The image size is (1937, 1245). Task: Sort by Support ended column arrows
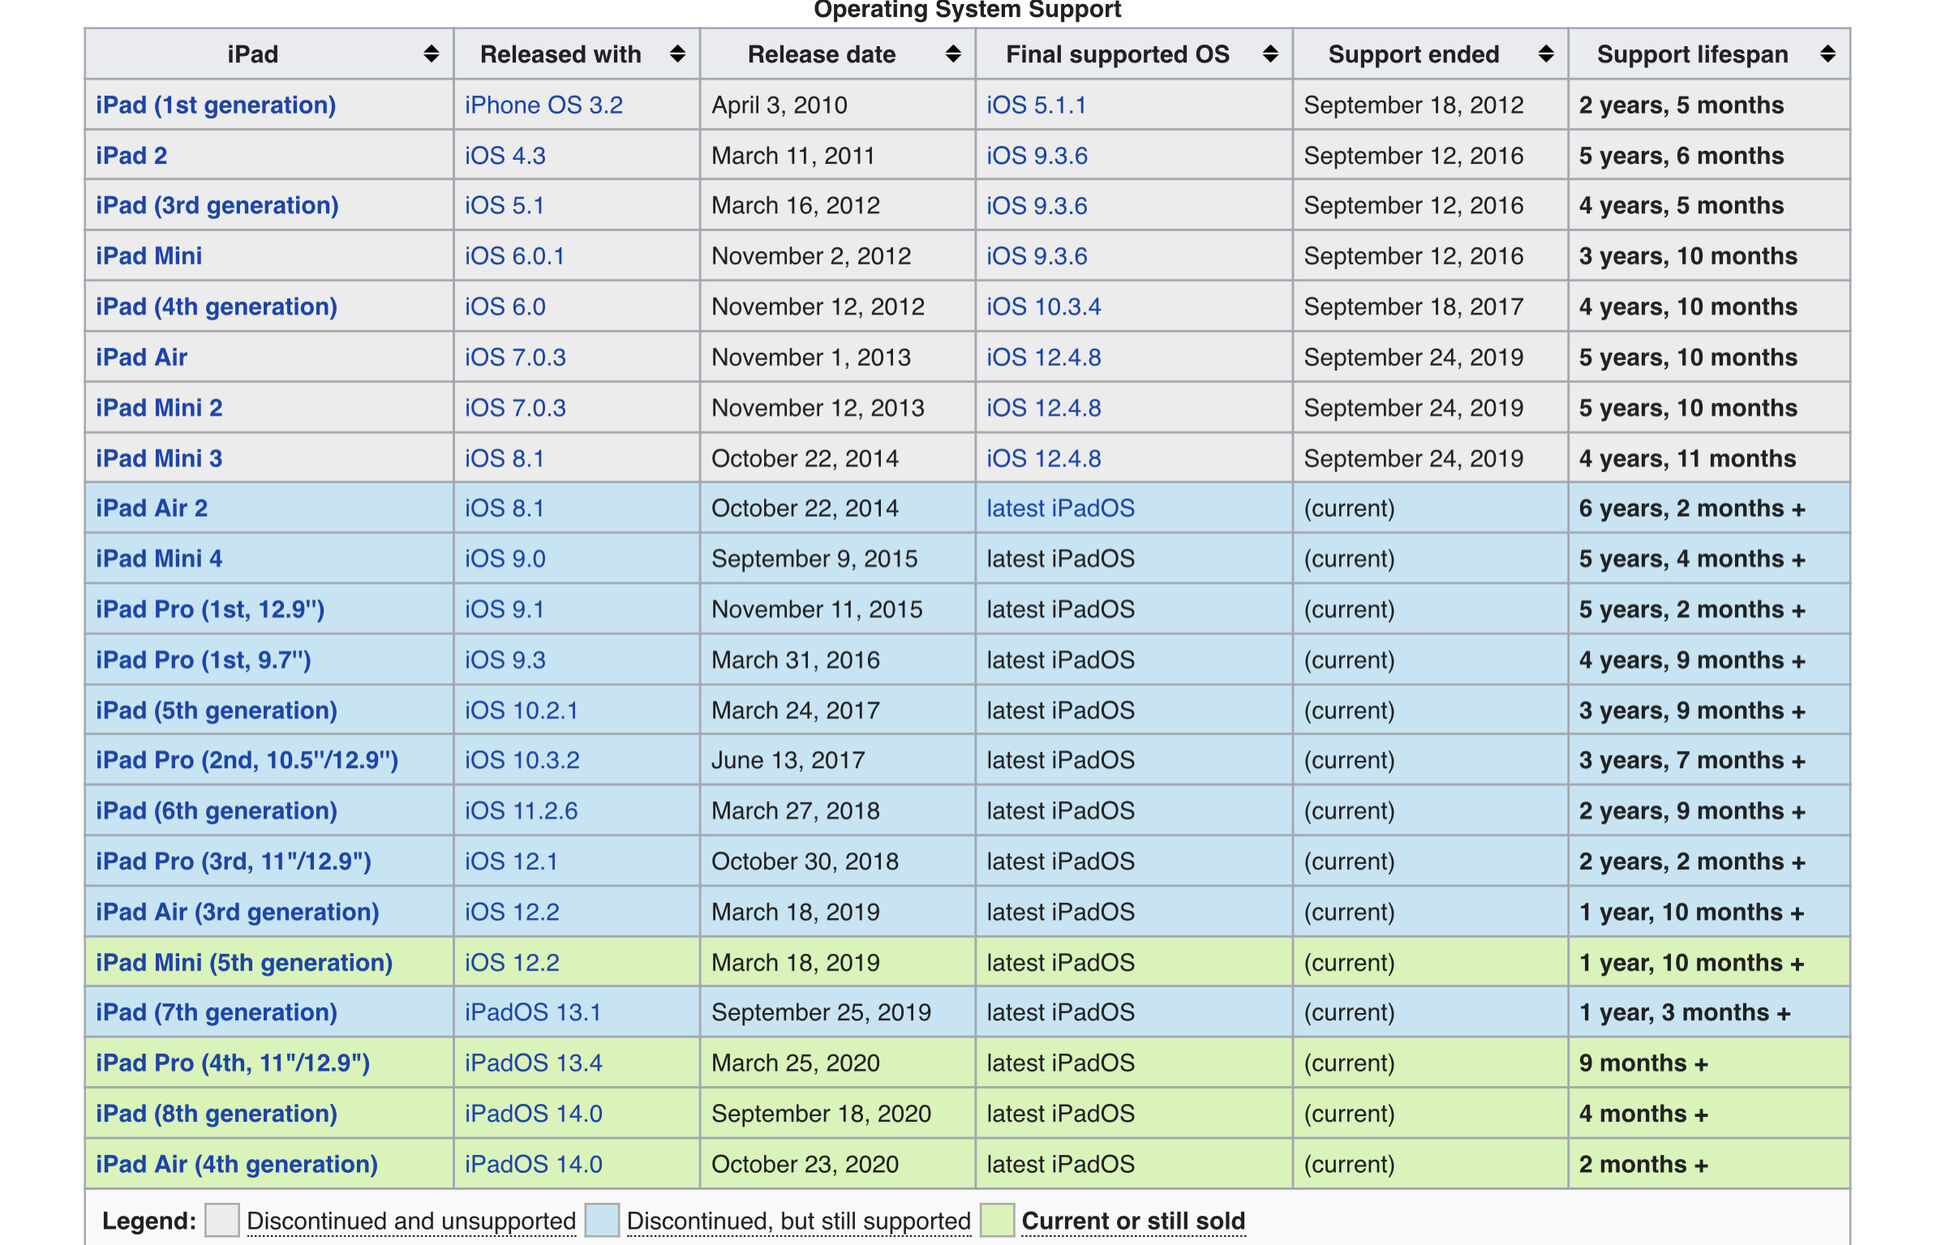1546,54
